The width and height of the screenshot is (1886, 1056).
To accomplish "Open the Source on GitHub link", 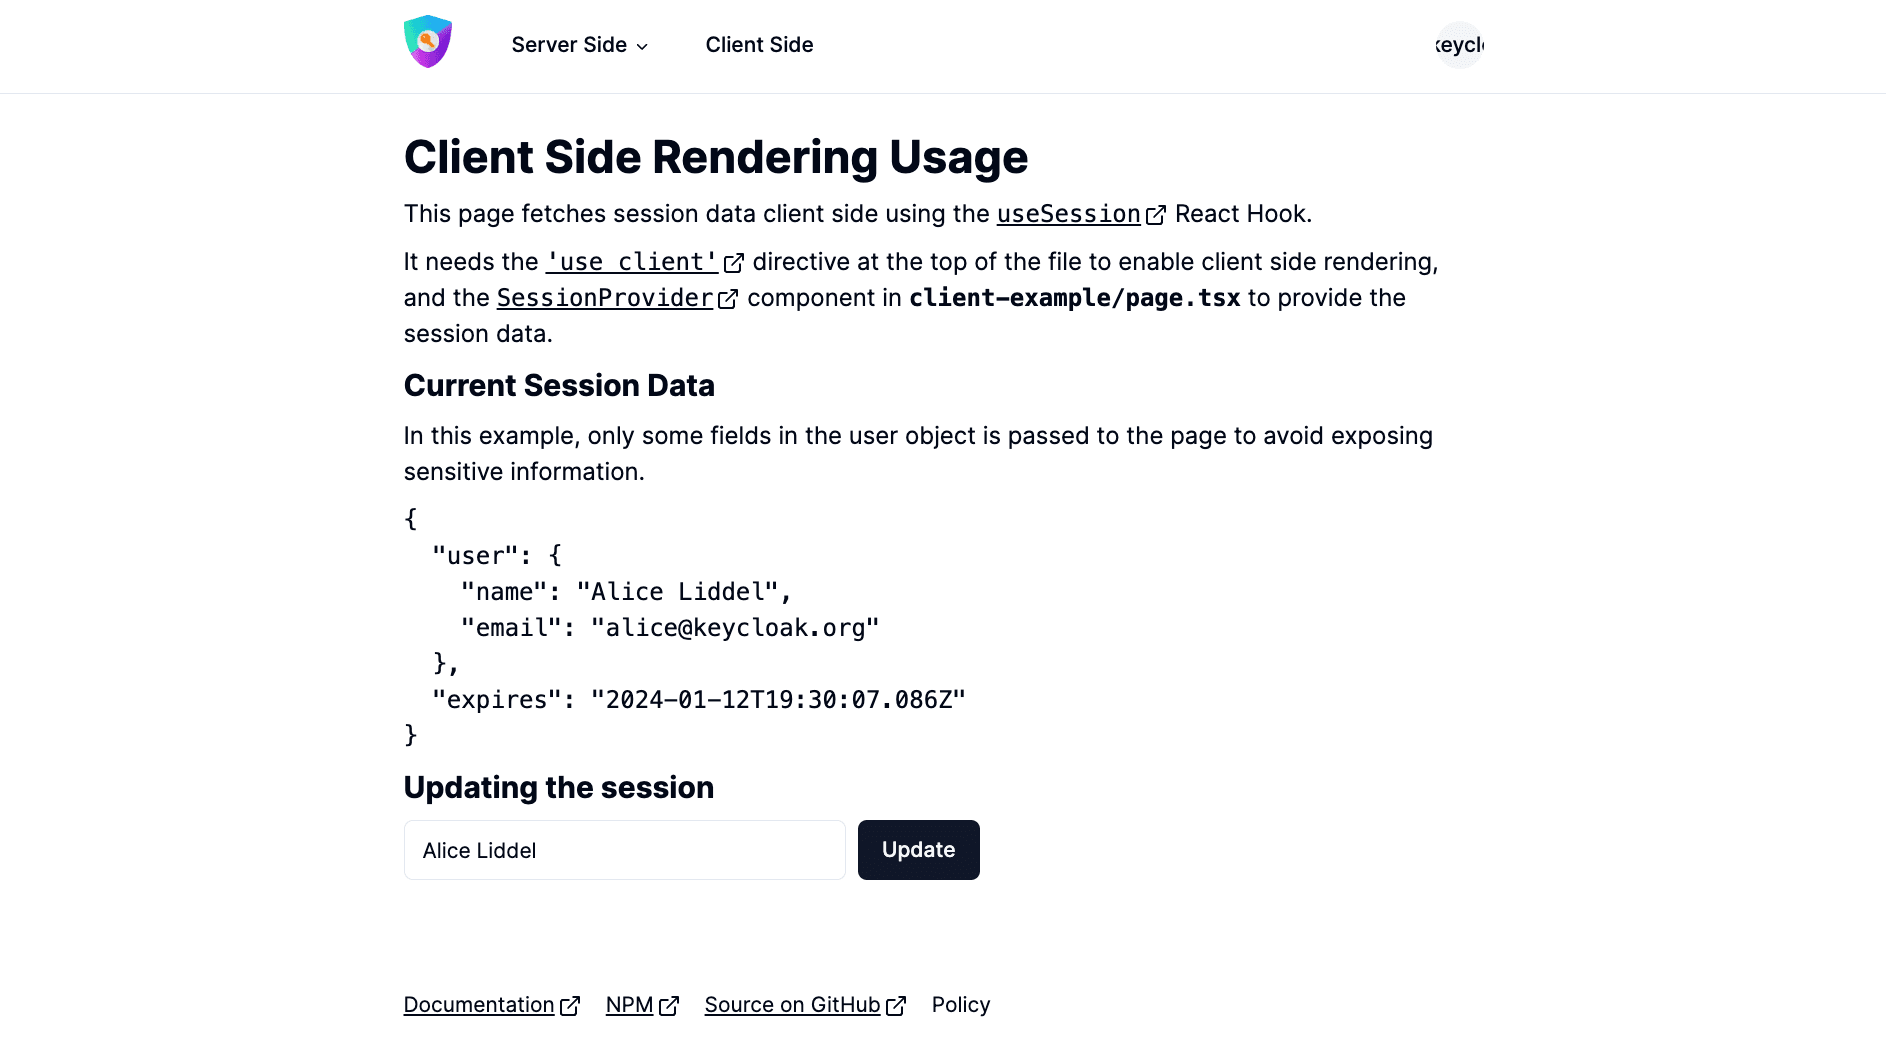I will (x=792, y=1005).
